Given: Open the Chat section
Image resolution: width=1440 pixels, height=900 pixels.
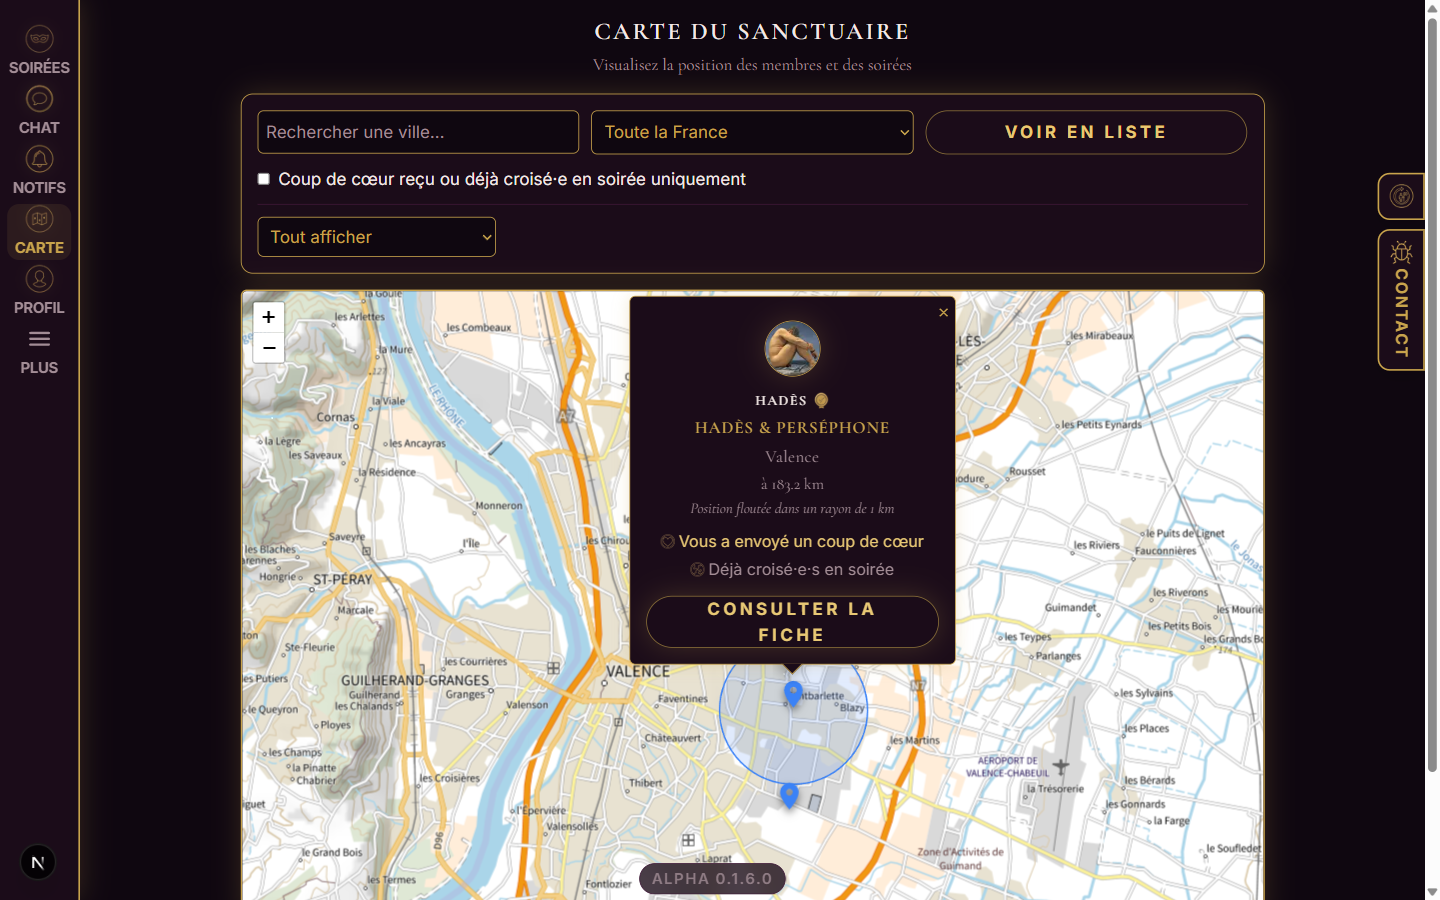Looking at the screenshot, I should click(x=39, y=111).
